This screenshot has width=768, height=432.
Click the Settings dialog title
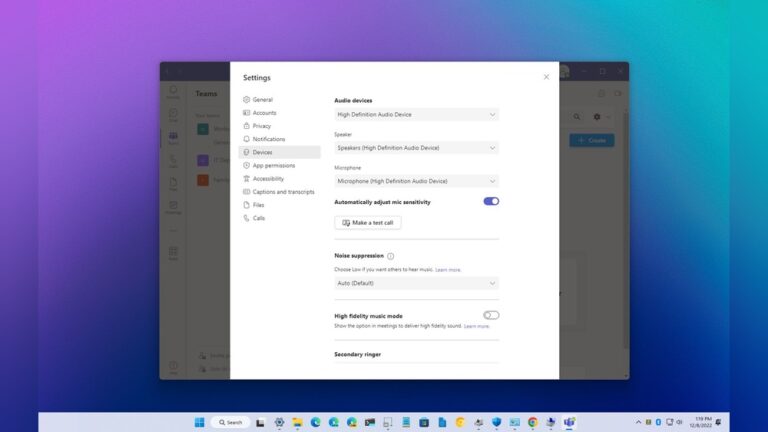(x=257, y=78)
